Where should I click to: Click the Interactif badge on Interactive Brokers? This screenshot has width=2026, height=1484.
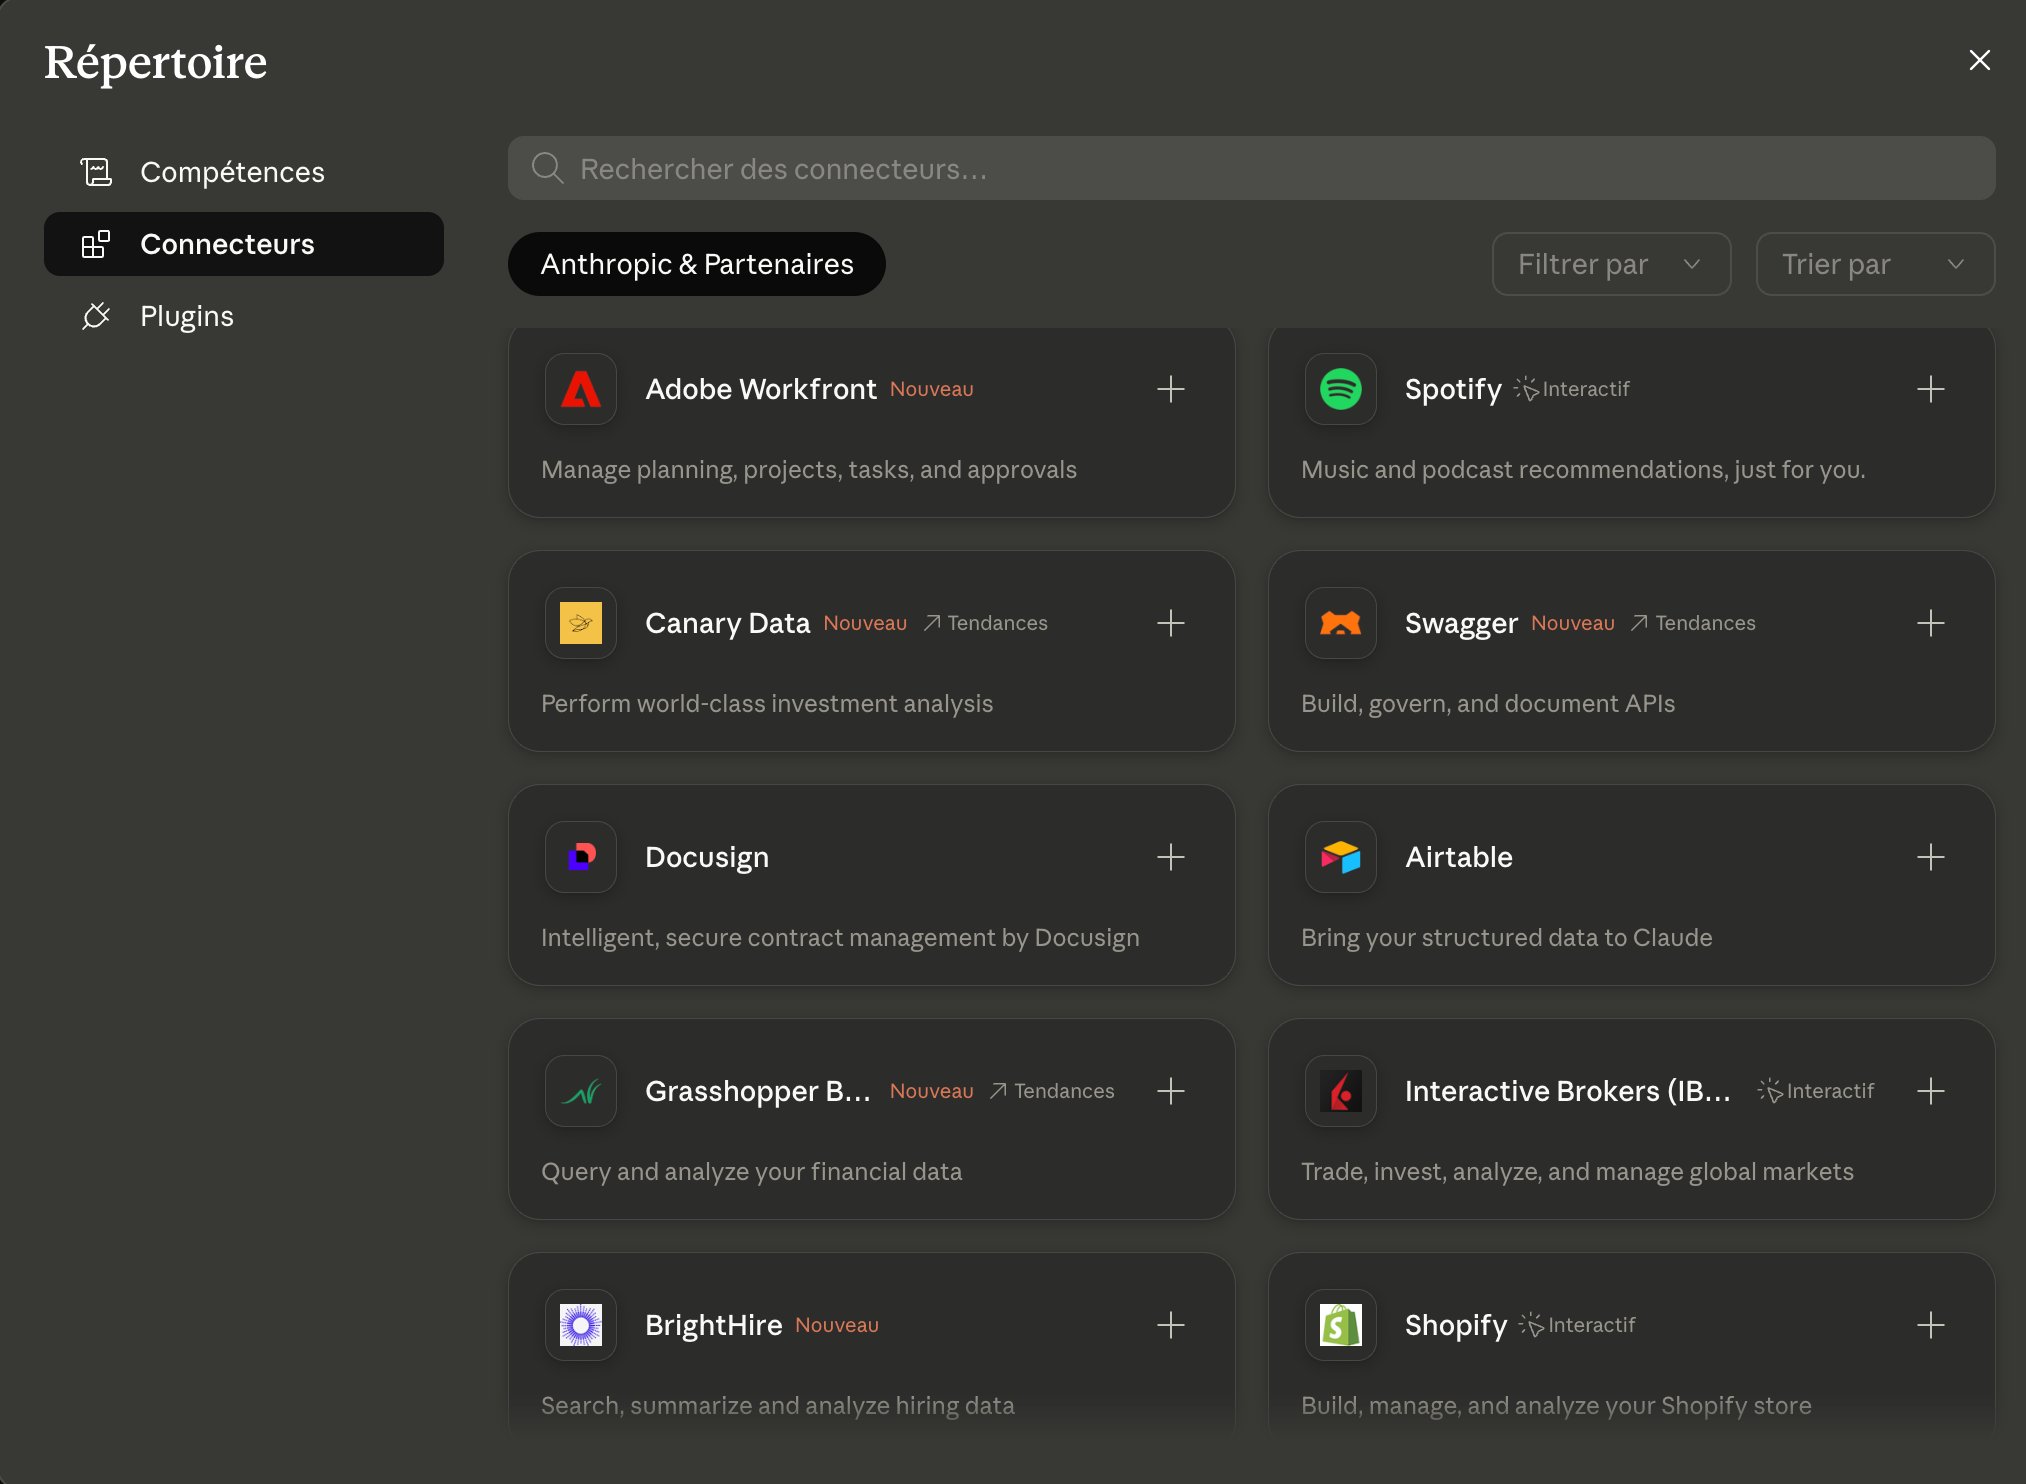tap(1816, 1091)
